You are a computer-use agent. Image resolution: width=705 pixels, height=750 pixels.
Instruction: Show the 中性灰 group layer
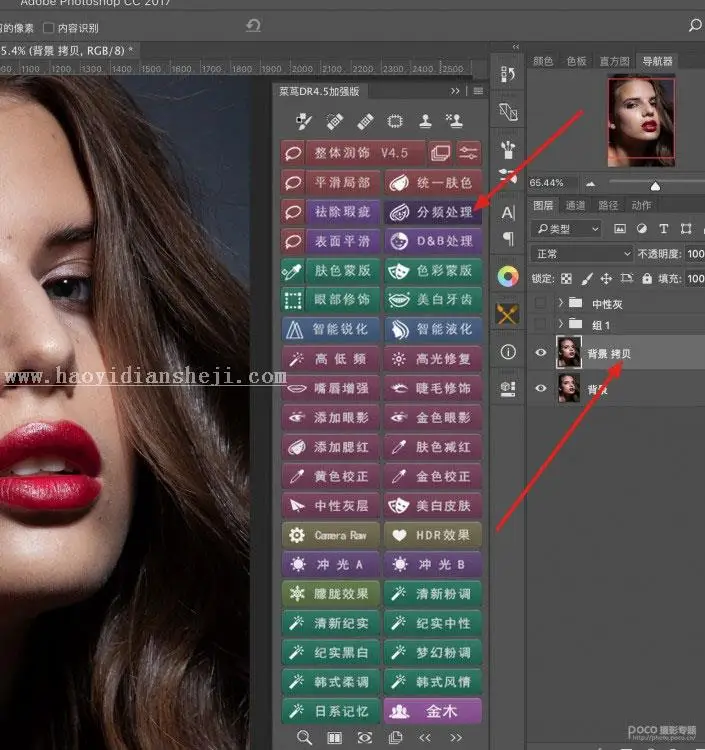[x=540, y=303]
